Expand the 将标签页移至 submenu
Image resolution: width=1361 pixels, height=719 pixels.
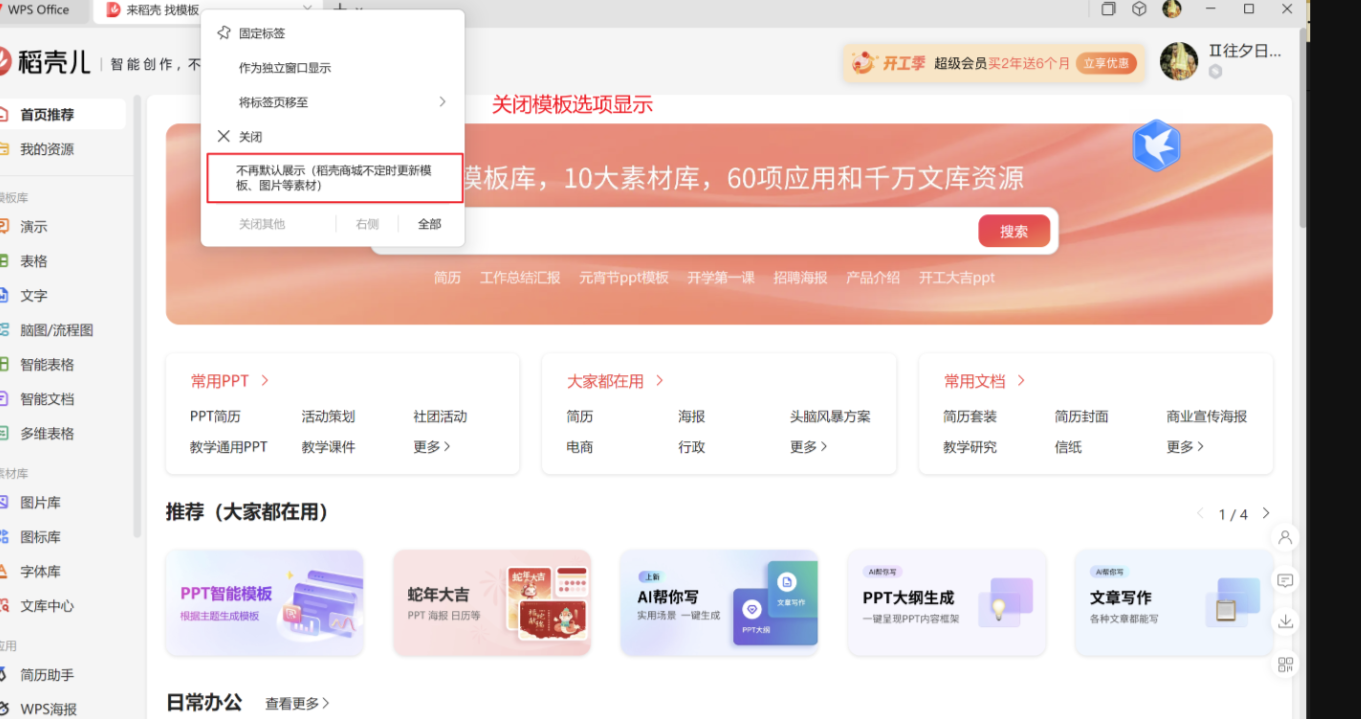coord(441,102)
